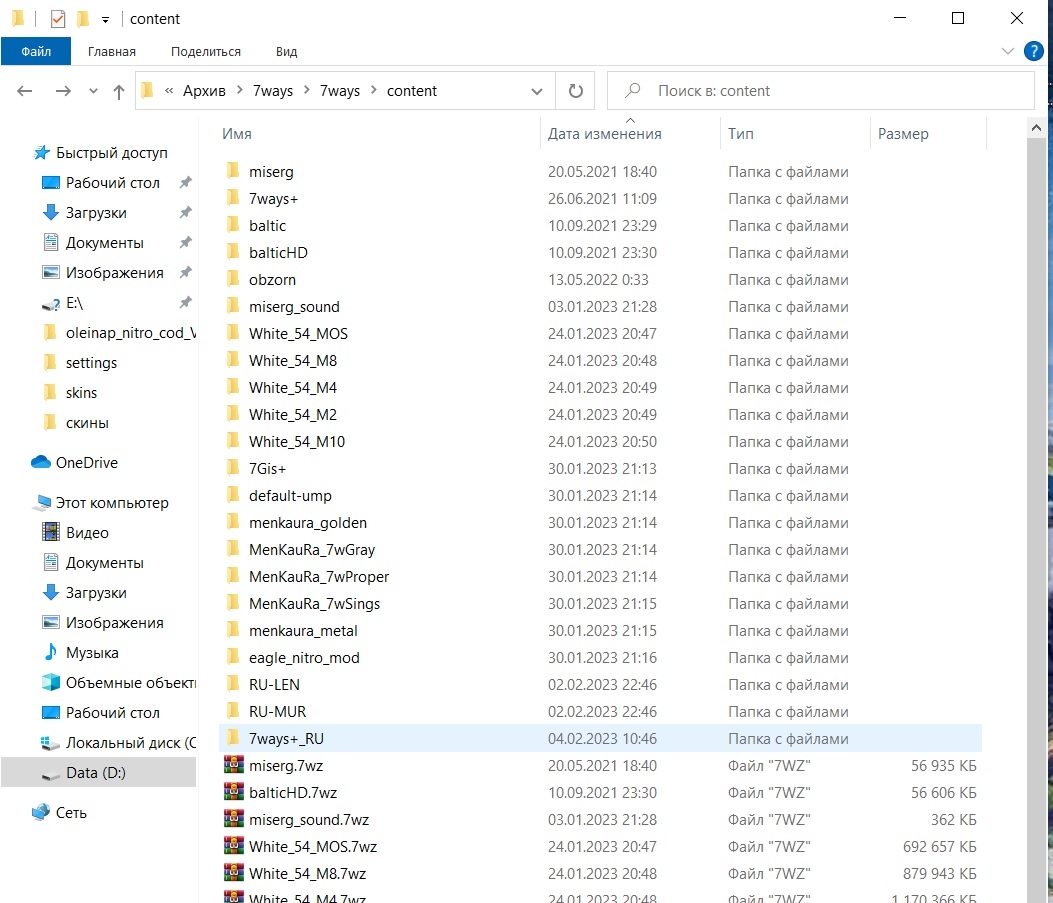Click the Up one level arrow
This screenshot has height=903, width=1053.
point(119,91)
